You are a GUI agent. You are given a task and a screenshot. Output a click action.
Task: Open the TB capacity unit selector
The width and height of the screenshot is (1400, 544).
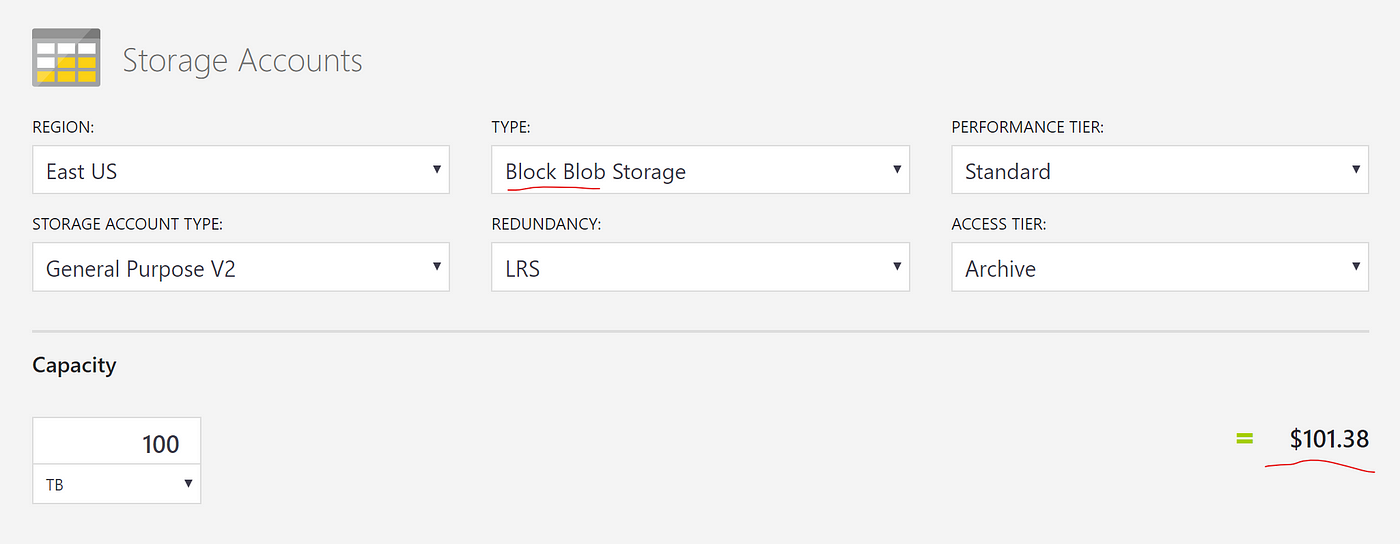117,484
